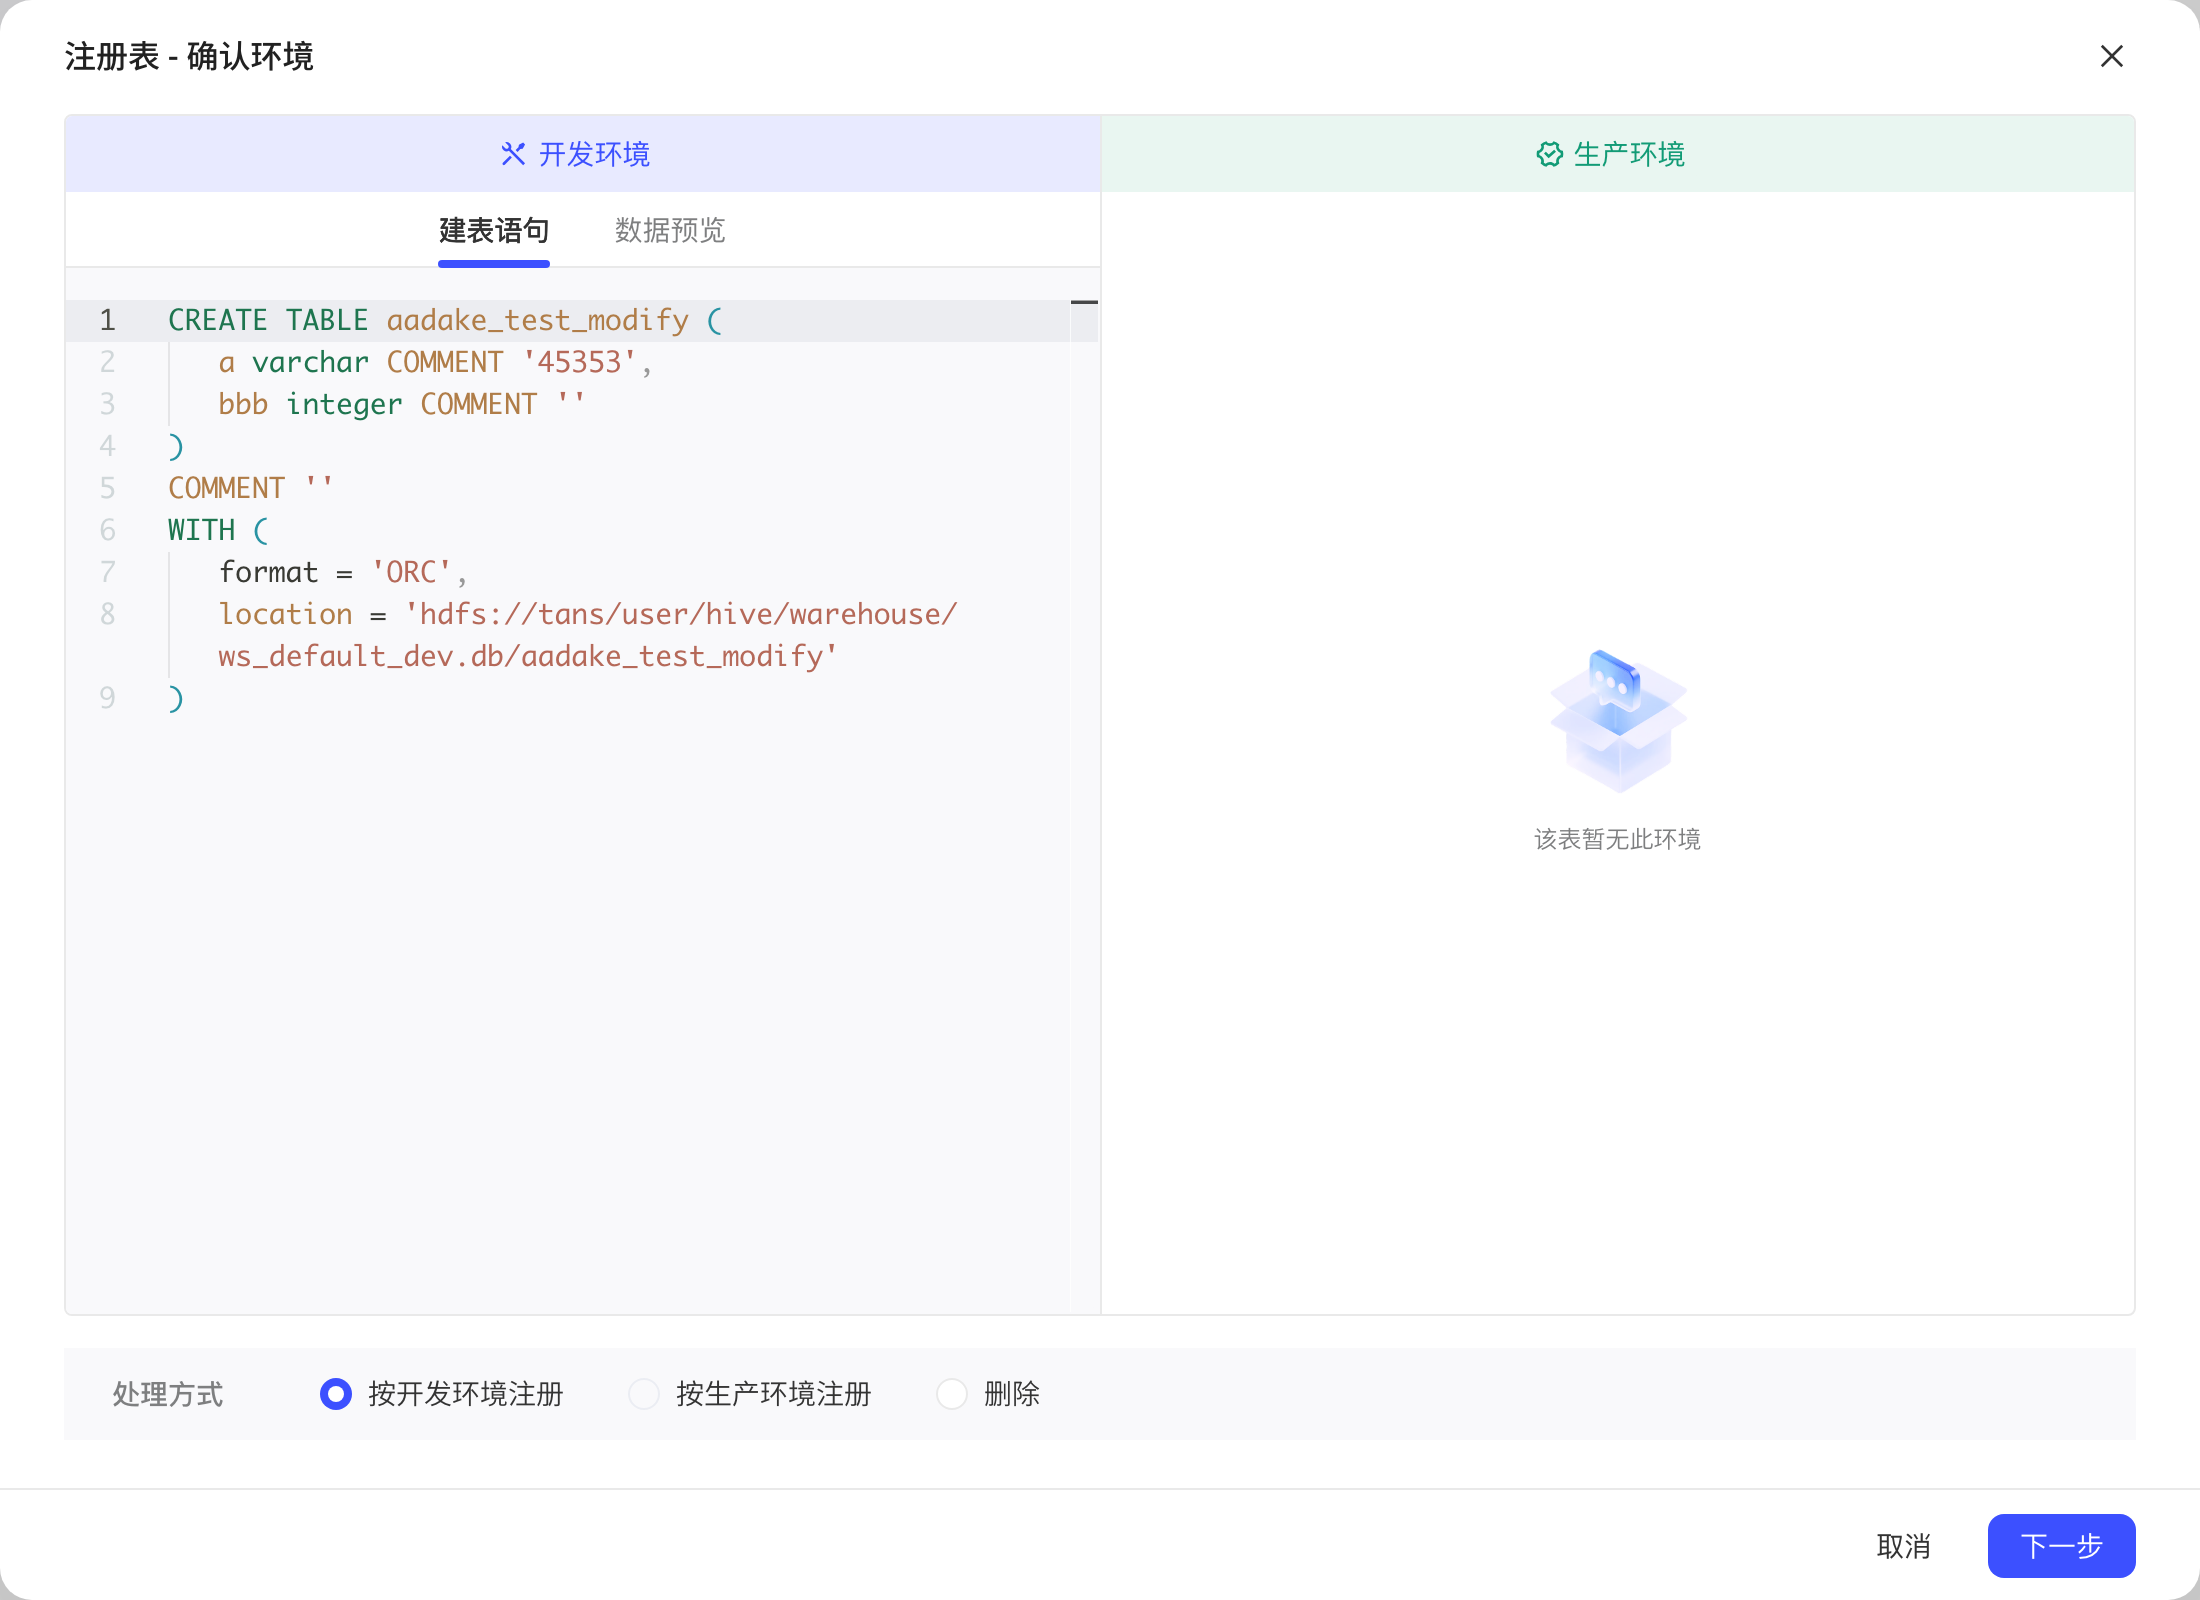Click the empty-state box illustration
The image size is (2200, 1600).
pyautogui.click(x=1618, y=720)
